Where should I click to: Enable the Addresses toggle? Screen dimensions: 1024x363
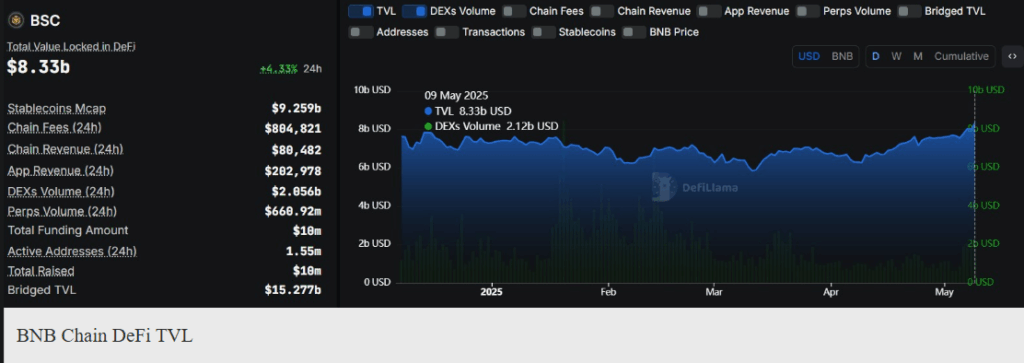360,32
